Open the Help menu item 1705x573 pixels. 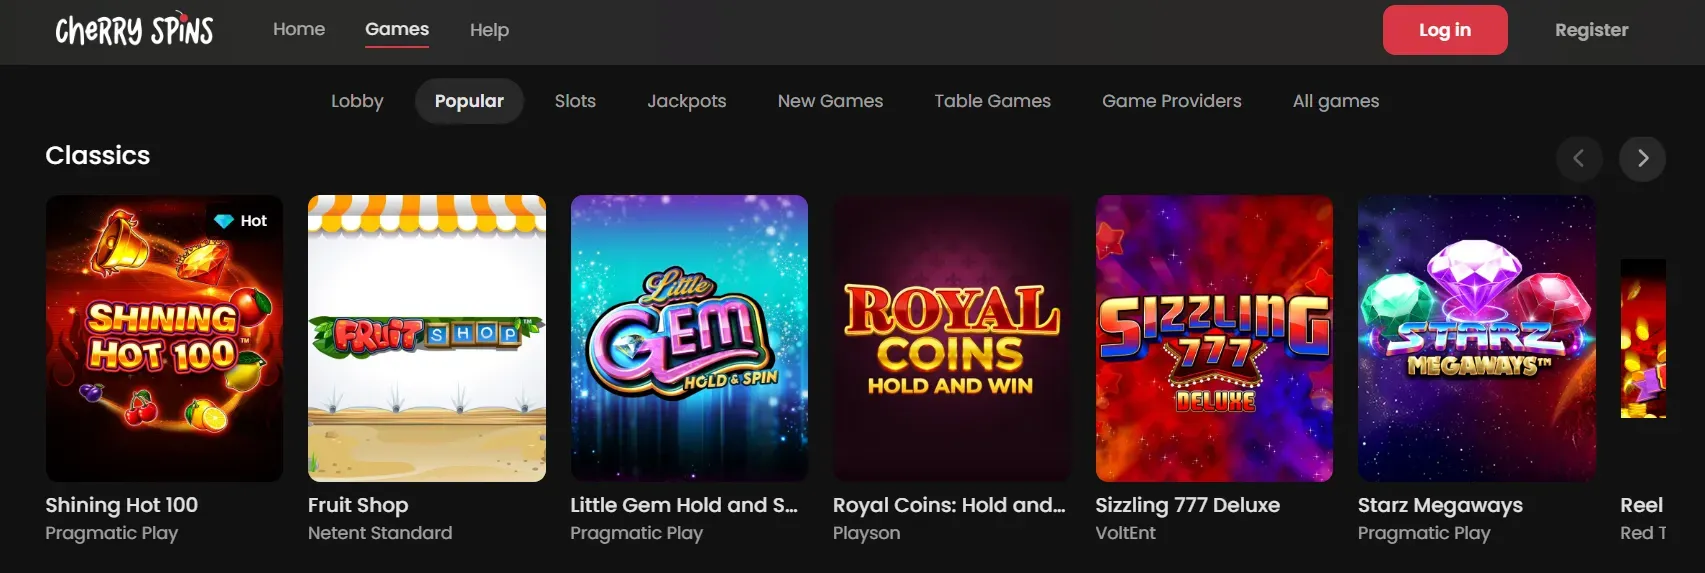tap(489, 30)
